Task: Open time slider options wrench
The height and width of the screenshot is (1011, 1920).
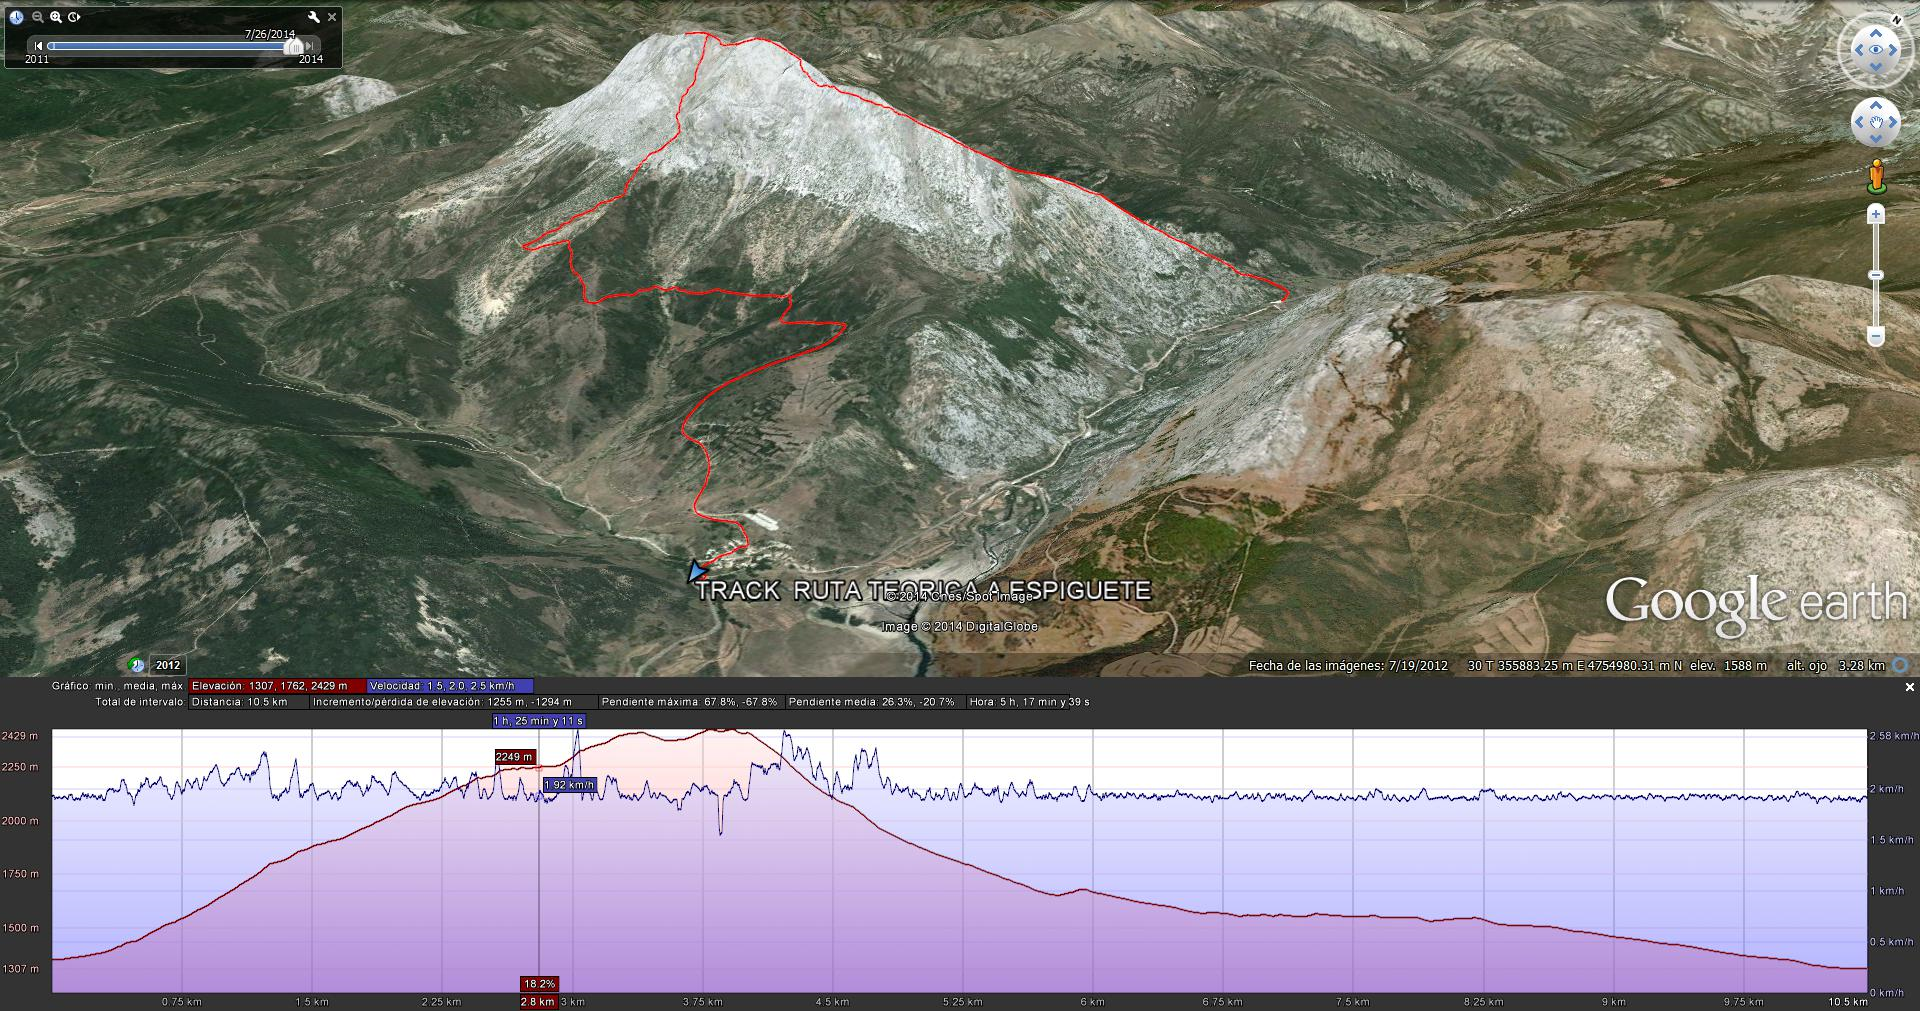Action: 314,17
